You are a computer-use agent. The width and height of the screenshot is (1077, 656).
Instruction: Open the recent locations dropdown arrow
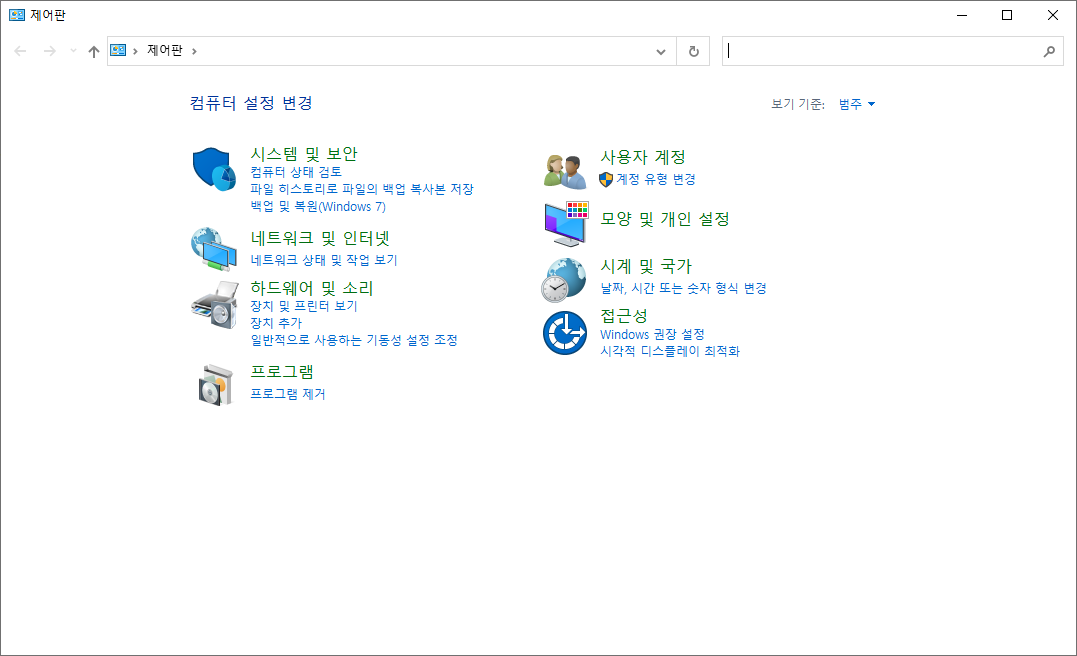(73, 51)
